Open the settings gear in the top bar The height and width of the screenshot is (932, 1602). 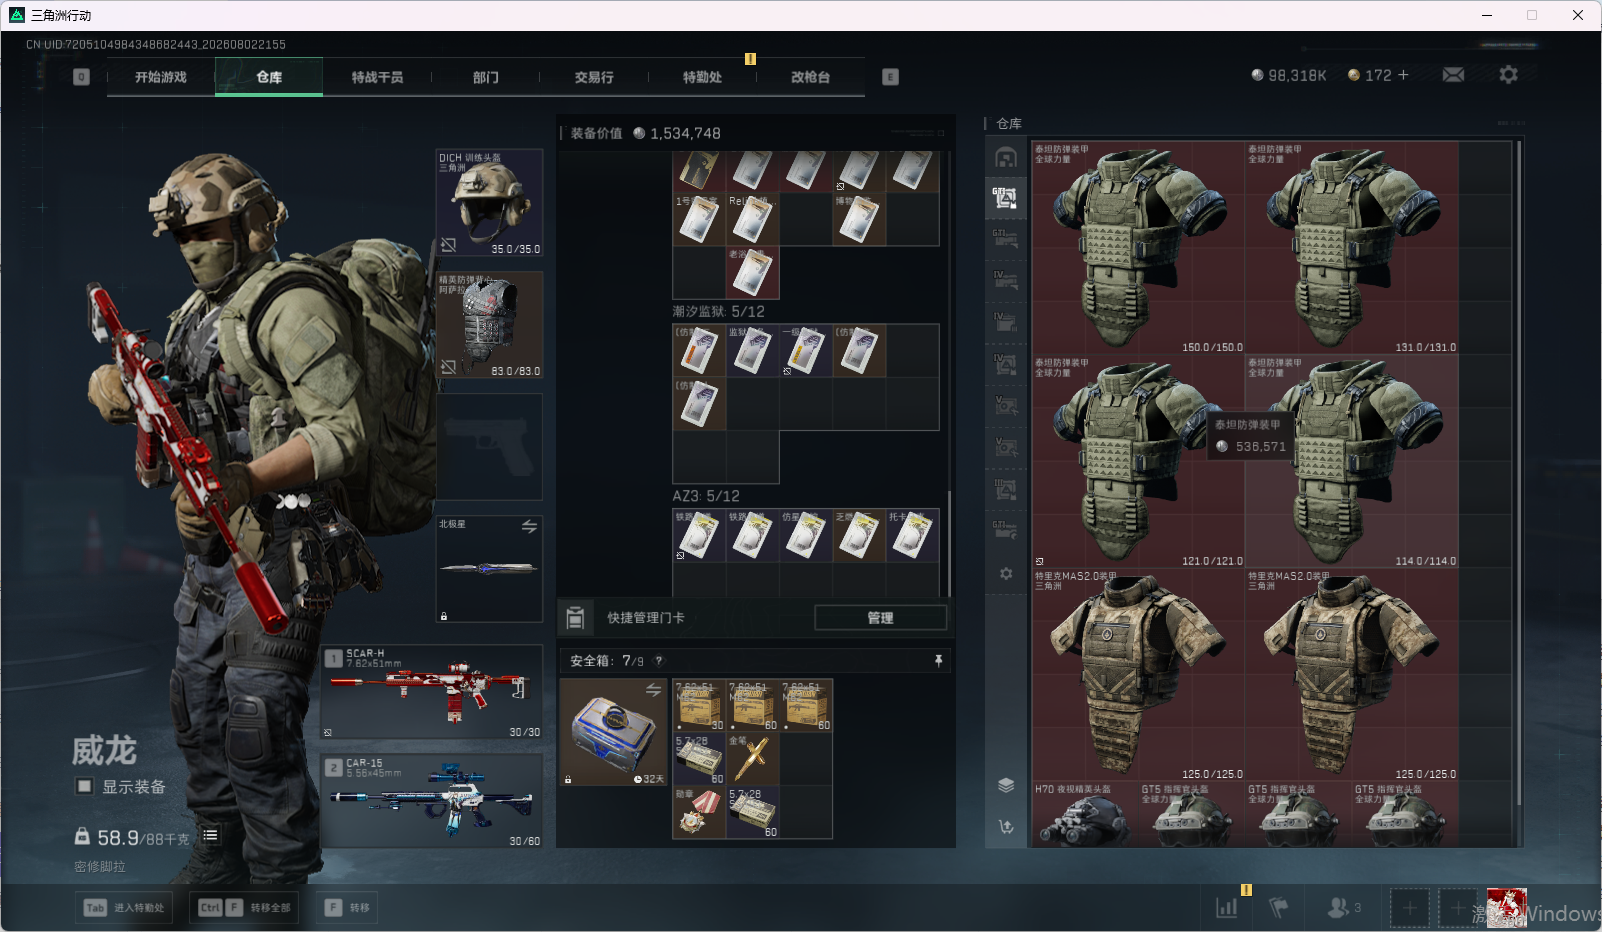pos(1508,75)
